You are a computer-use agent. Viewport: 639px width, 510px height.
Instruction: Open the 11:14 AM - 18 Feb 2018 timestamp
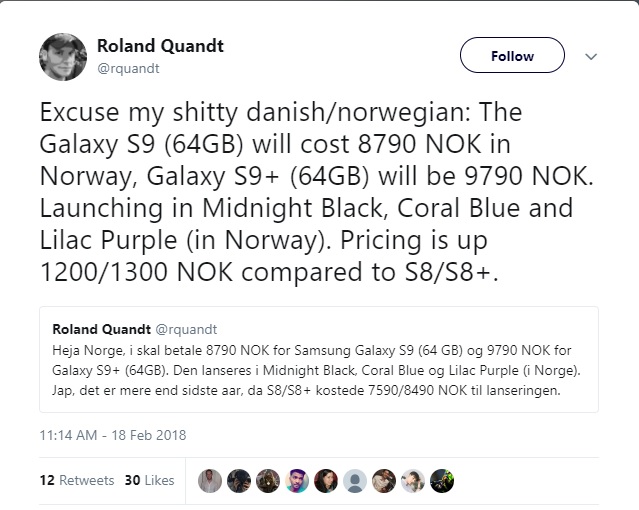pos(113,435)
